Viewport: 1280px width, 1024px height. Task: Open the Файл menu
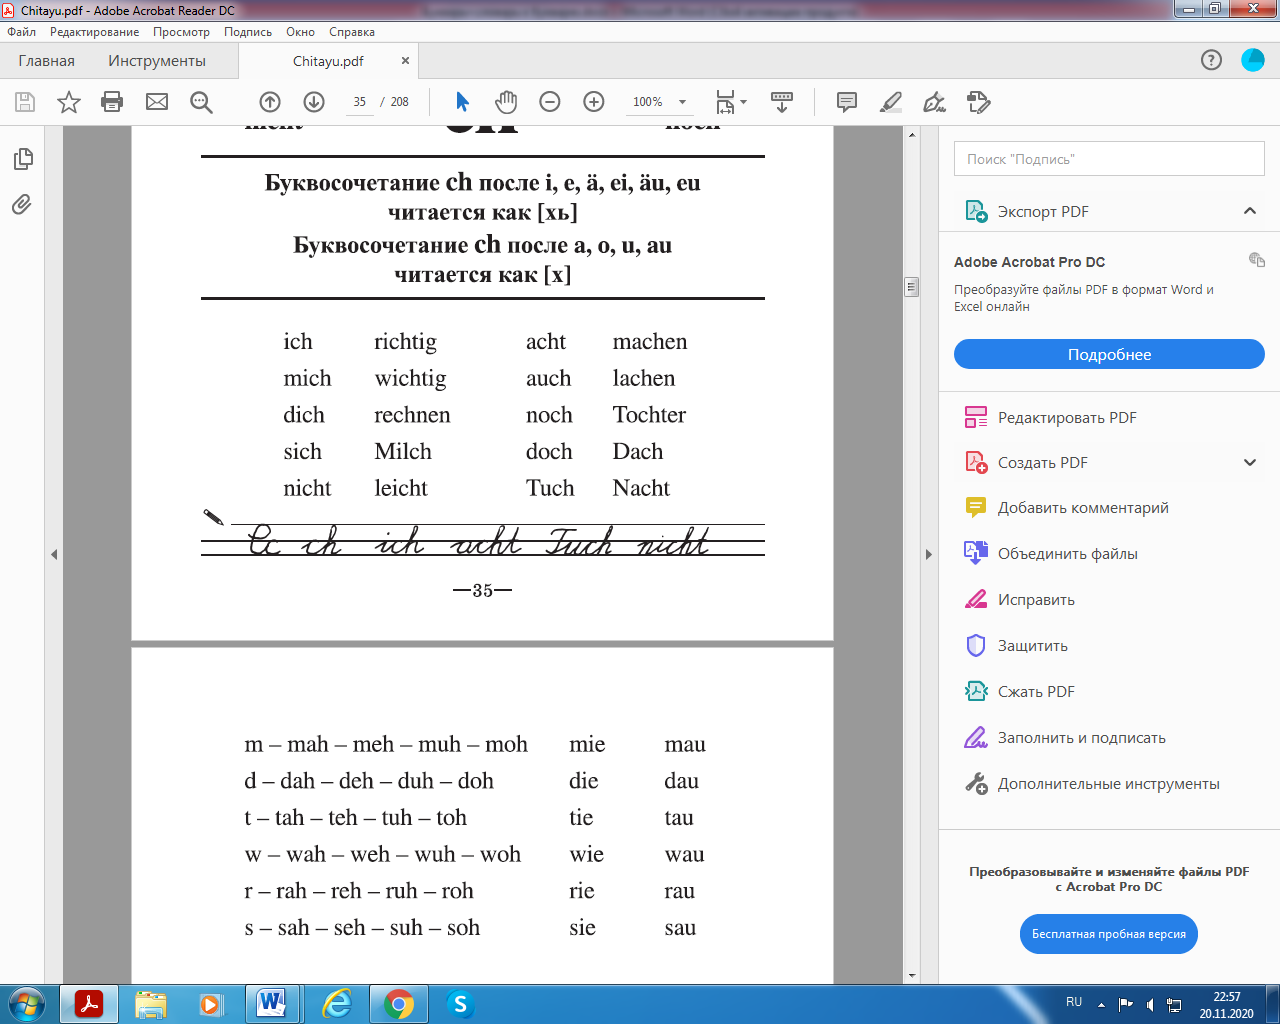[x=22, y=32]
